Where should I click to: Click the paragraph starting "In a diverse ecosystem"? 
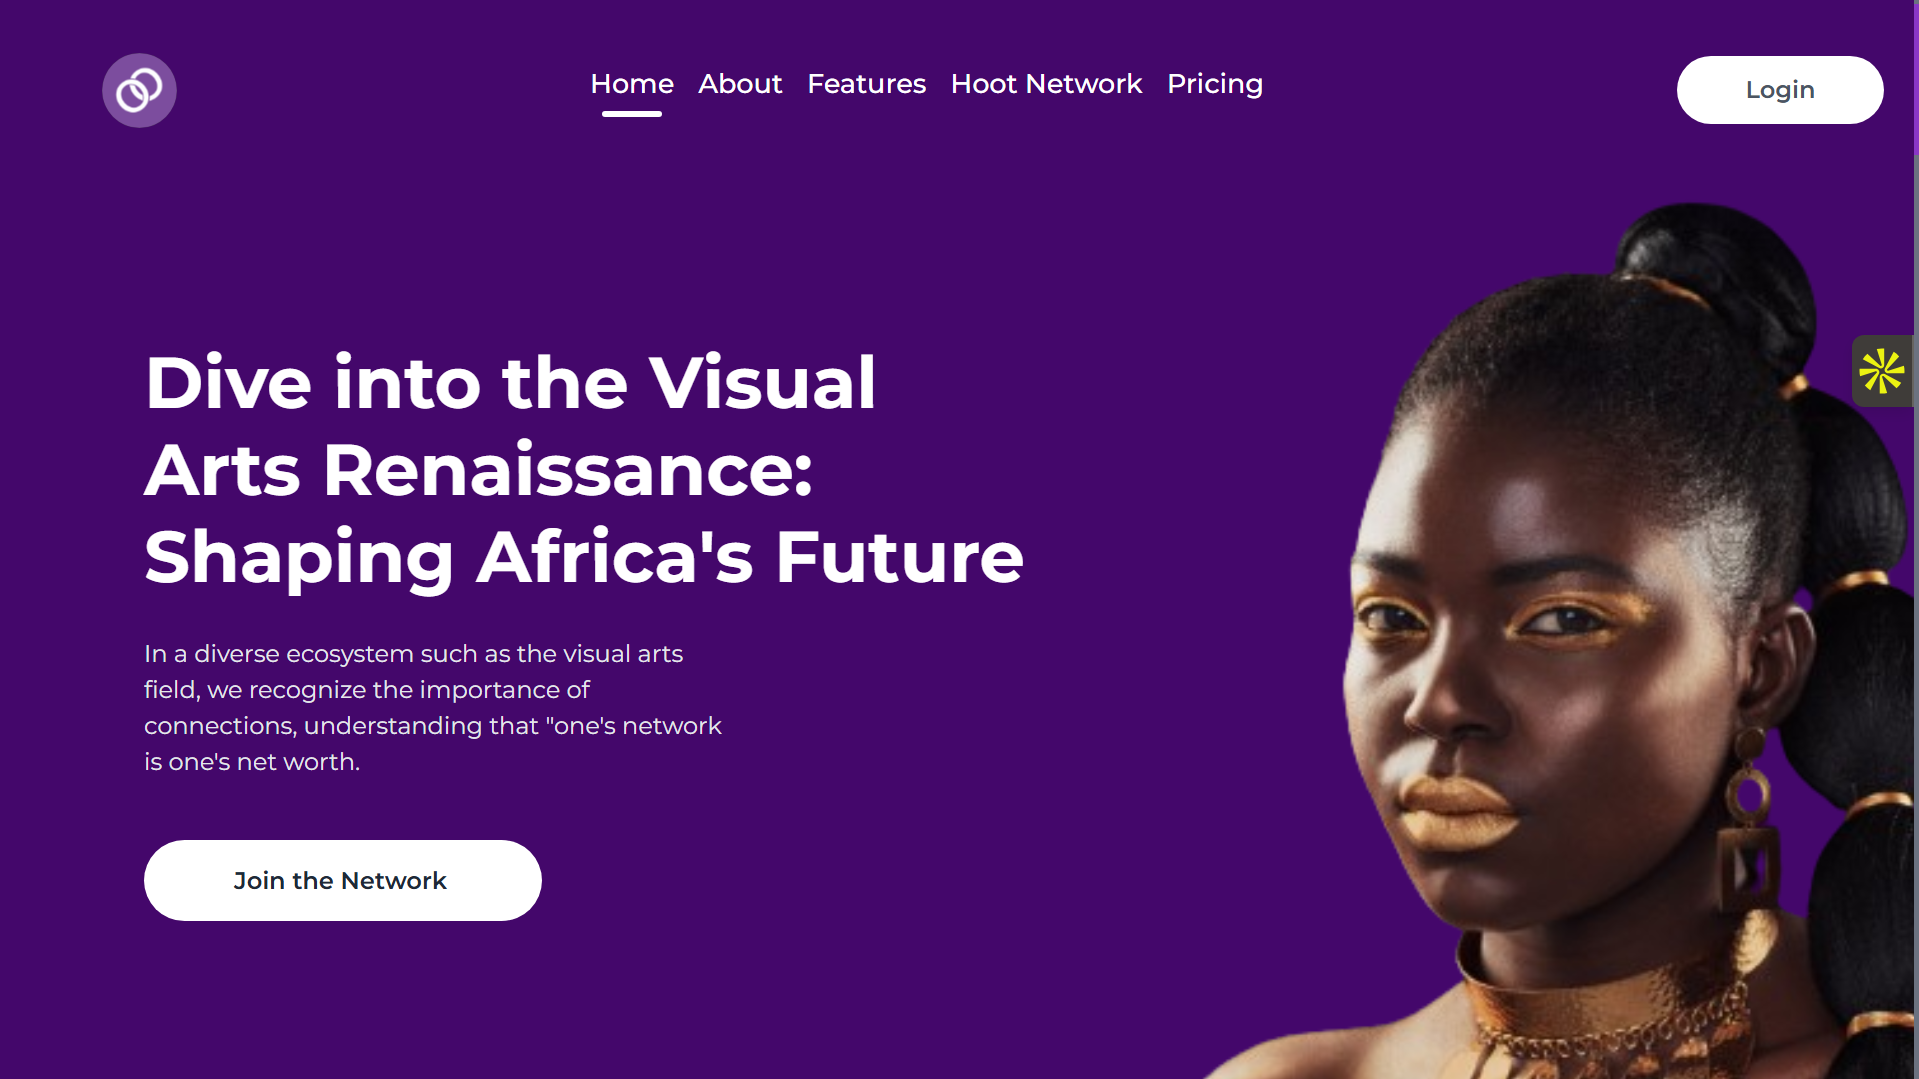coord(433,708)
